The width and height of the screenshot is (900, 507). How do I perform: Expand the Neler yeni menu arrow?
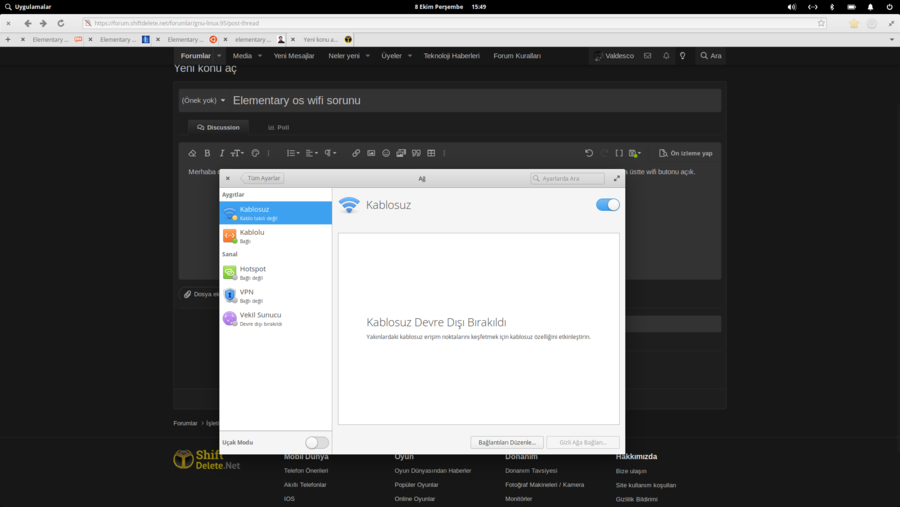click(x=368, y=56)
